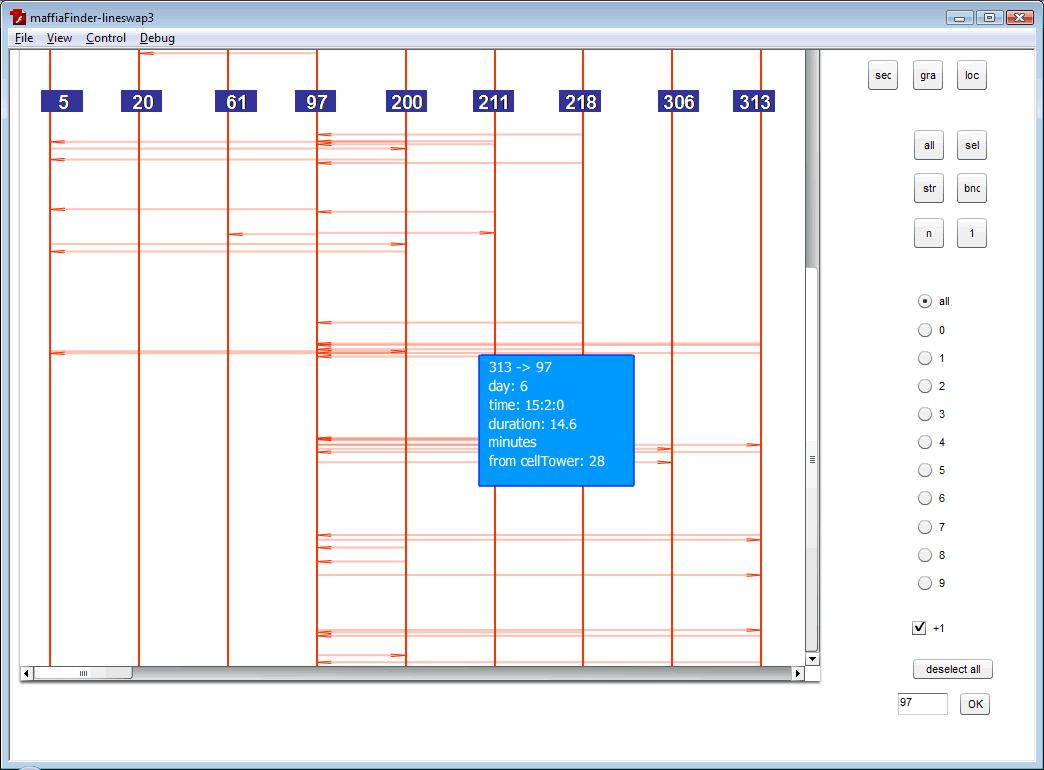Select radio option 3
The width and height of the screenshot is (1044, 770).
(x=925, y=414)
